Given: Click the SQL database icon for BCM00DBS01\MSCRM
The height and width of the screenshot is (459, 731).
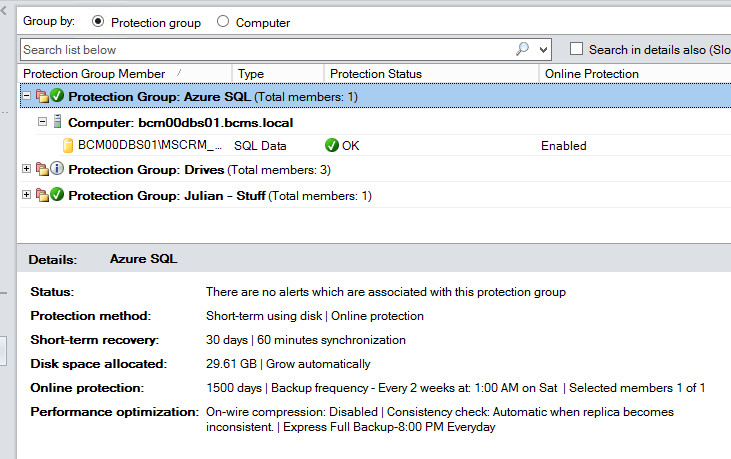Looking at the screenshot, I should (68, 146).
